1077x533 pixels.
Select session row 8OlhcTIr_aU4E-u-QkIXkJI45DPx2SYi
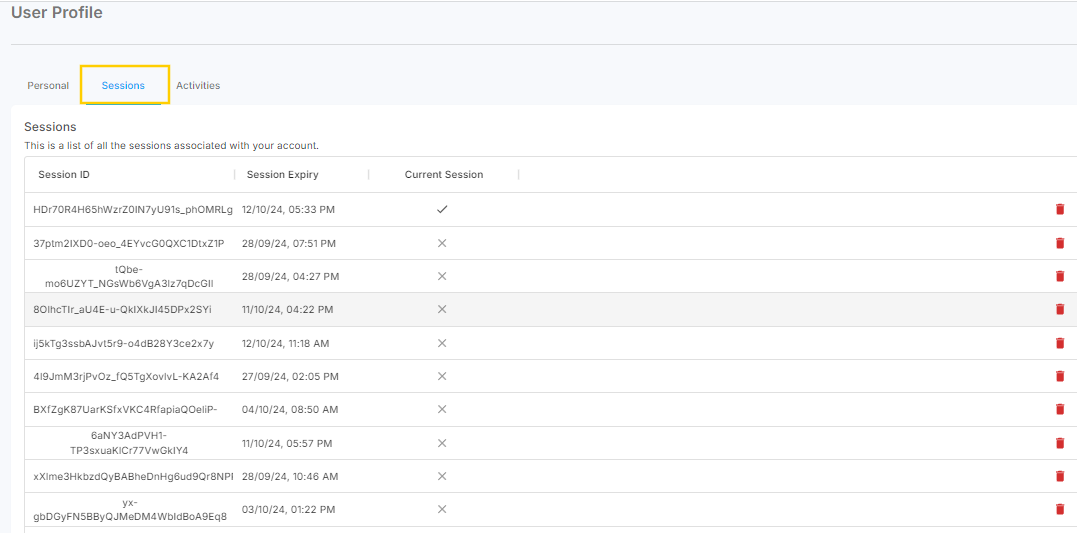coord(122,309)
